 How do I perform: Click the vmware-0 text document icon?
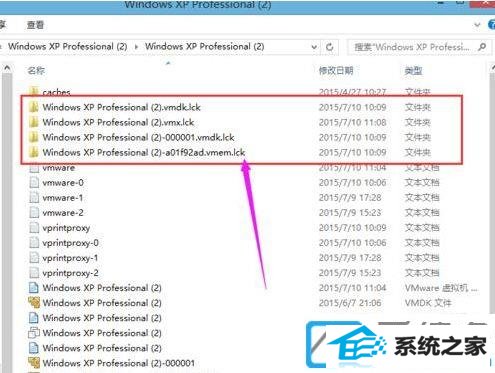click(34, 182)
